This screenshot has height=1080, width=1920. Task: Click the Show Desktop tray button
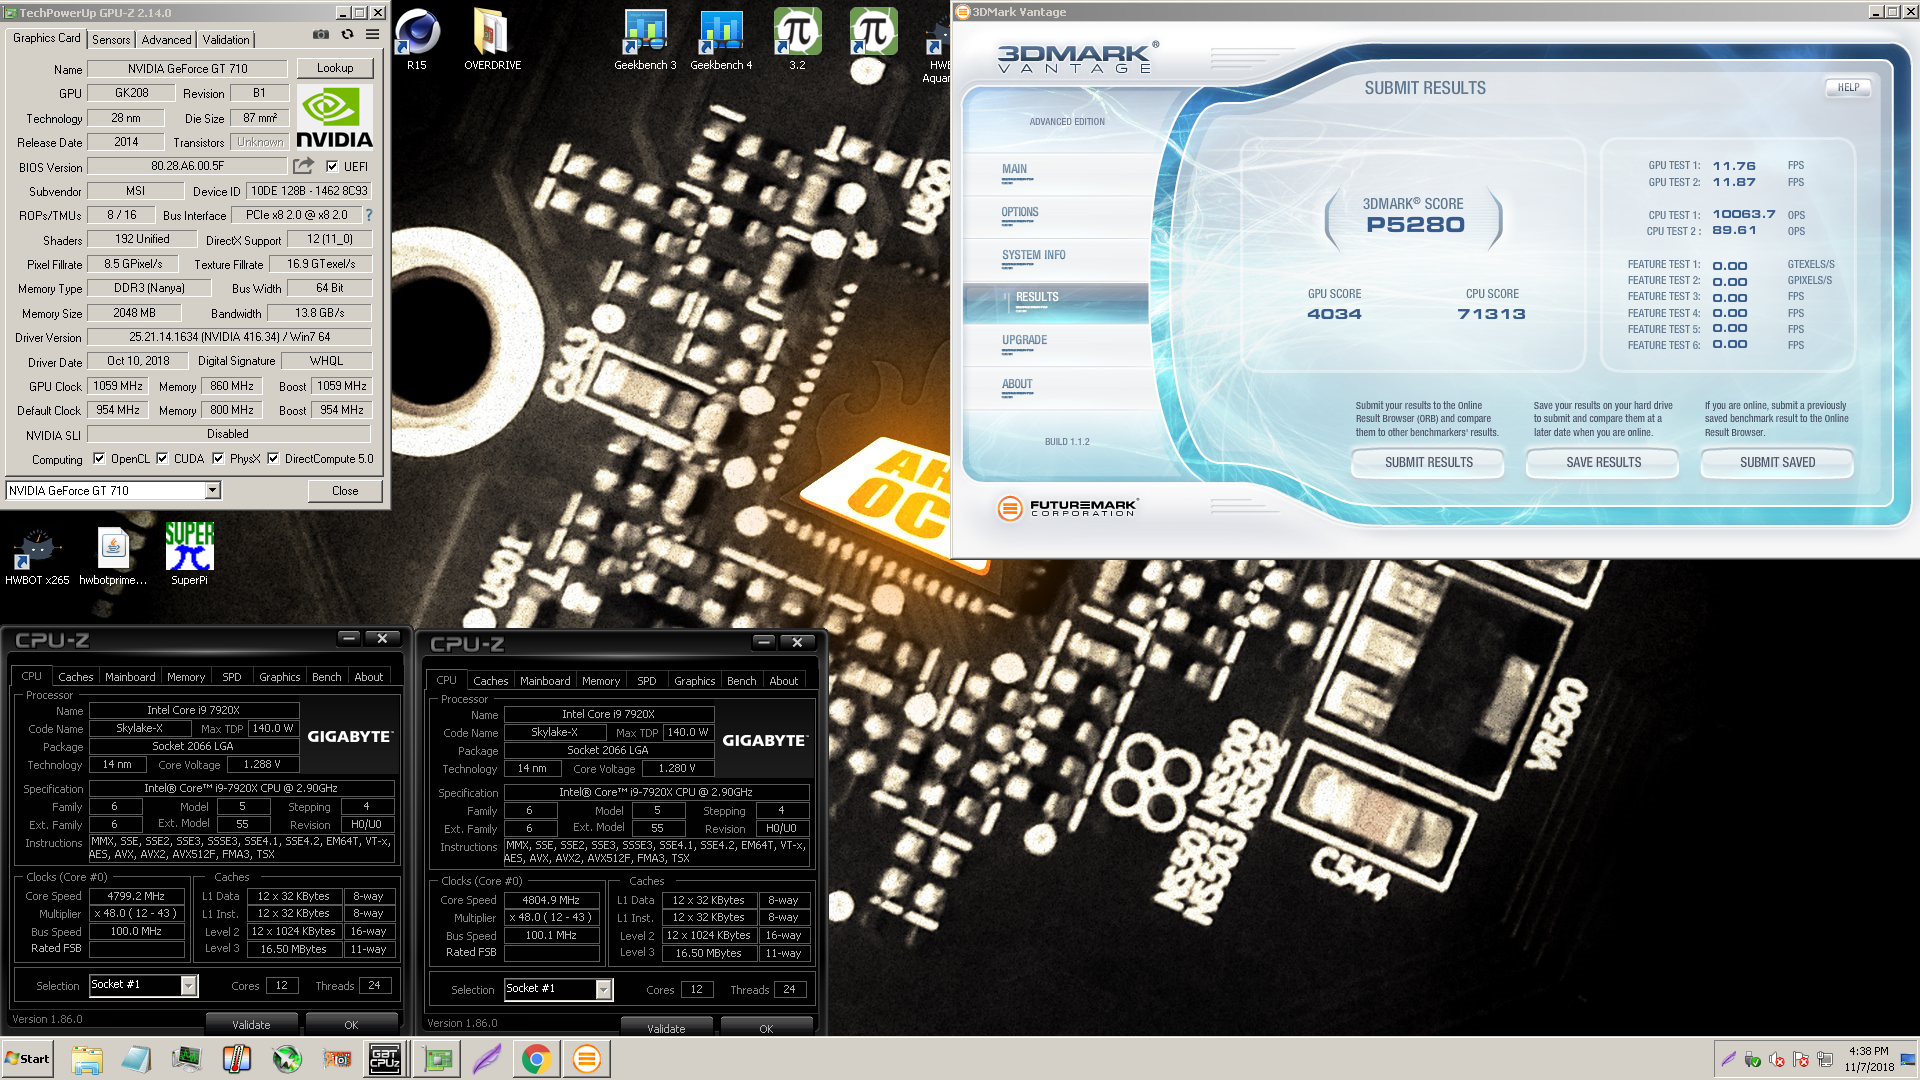[1910, 1059]
